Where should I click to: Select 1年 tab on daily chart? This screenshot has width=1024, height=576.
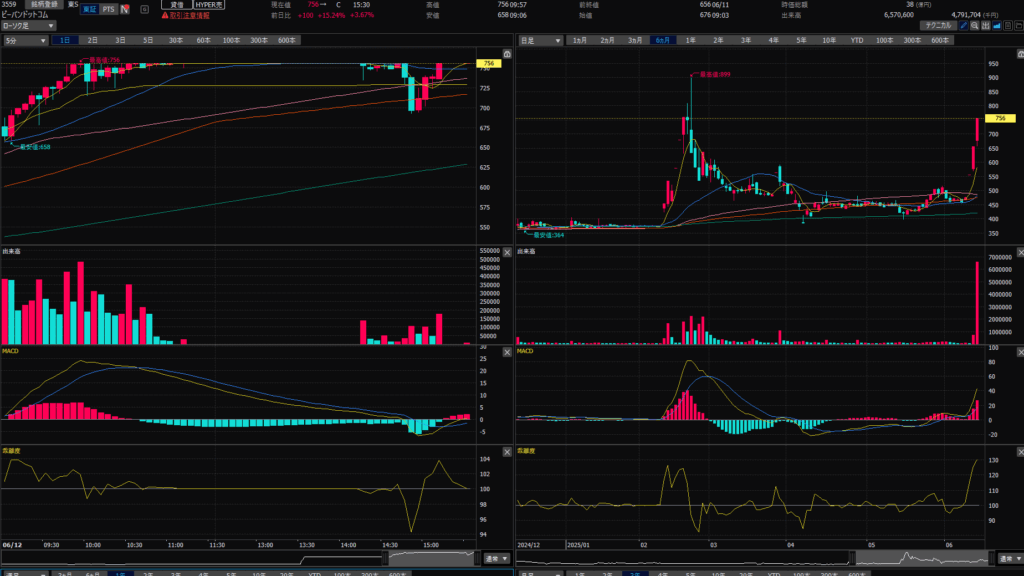[690, 40]
